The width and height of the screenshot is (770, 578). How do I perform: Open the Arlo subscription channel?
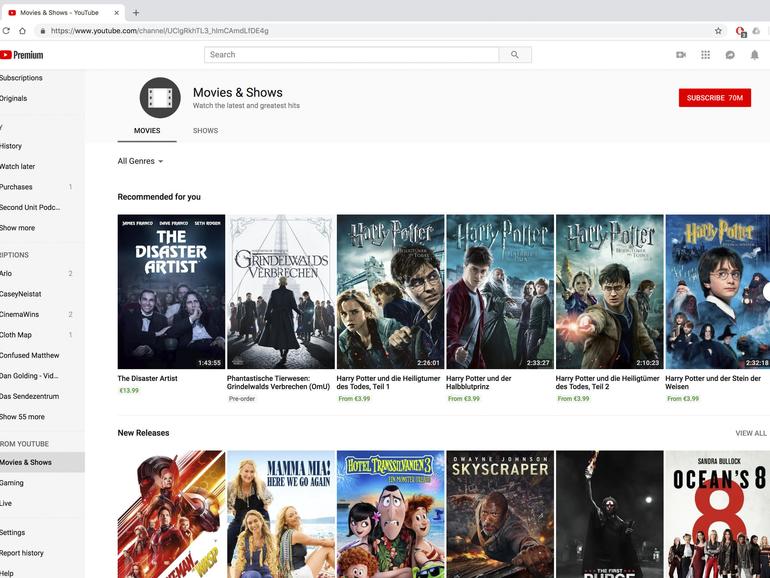point(6,274)
